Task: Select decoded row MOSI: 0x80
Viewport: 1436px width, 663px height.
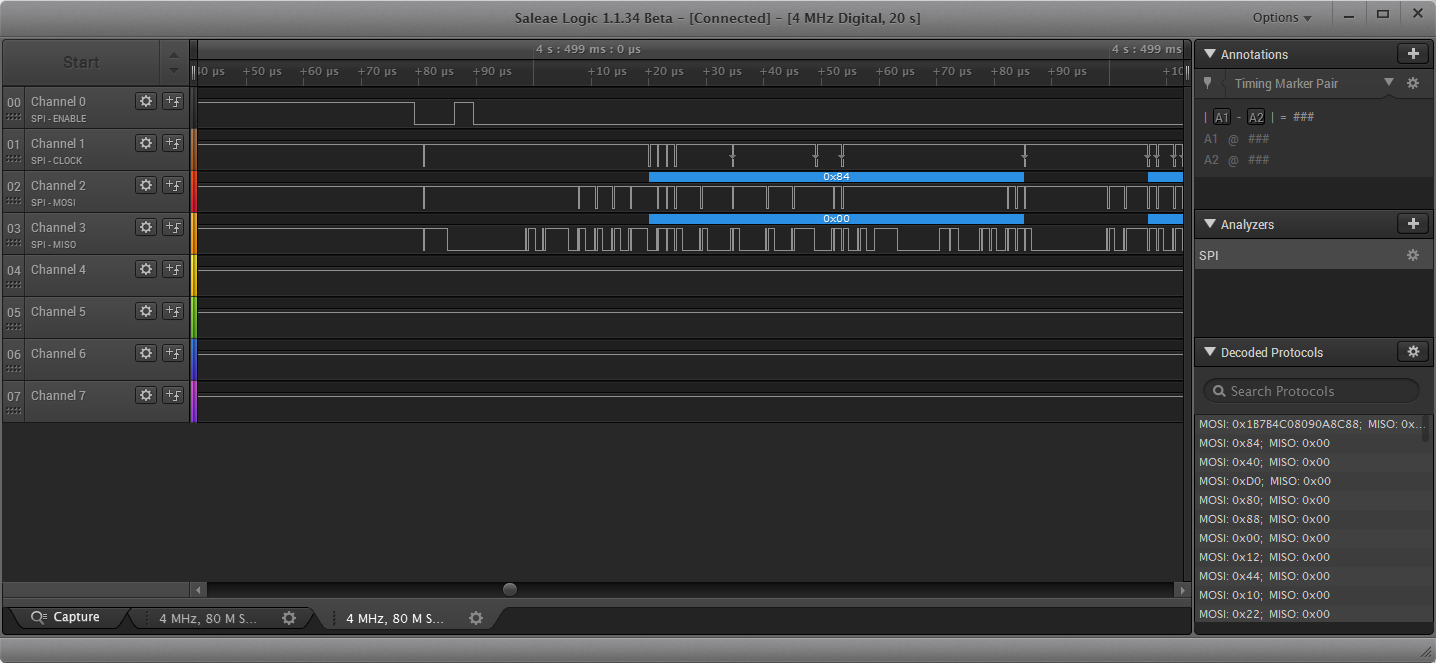Action: pos(1309,500)
